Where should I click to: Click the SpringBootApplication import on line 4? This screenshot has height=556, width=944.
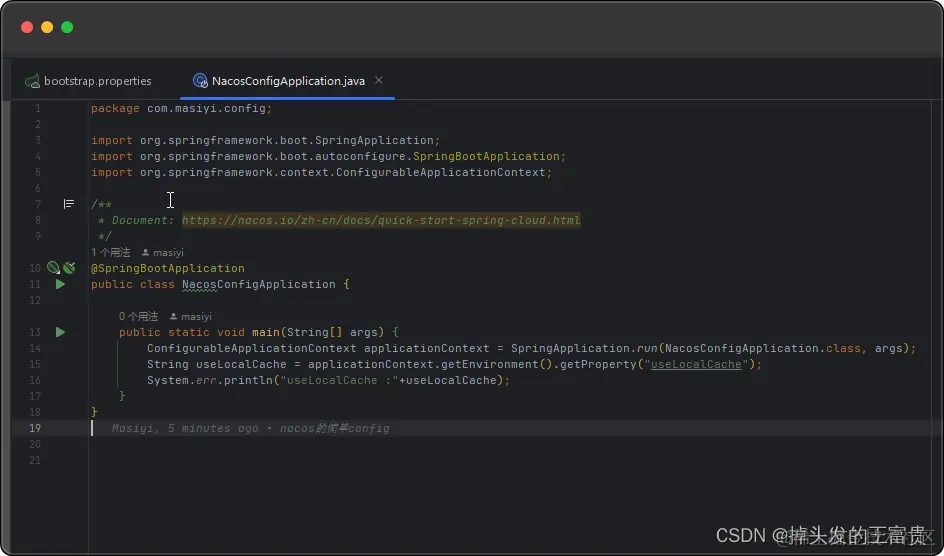point(329,156)
